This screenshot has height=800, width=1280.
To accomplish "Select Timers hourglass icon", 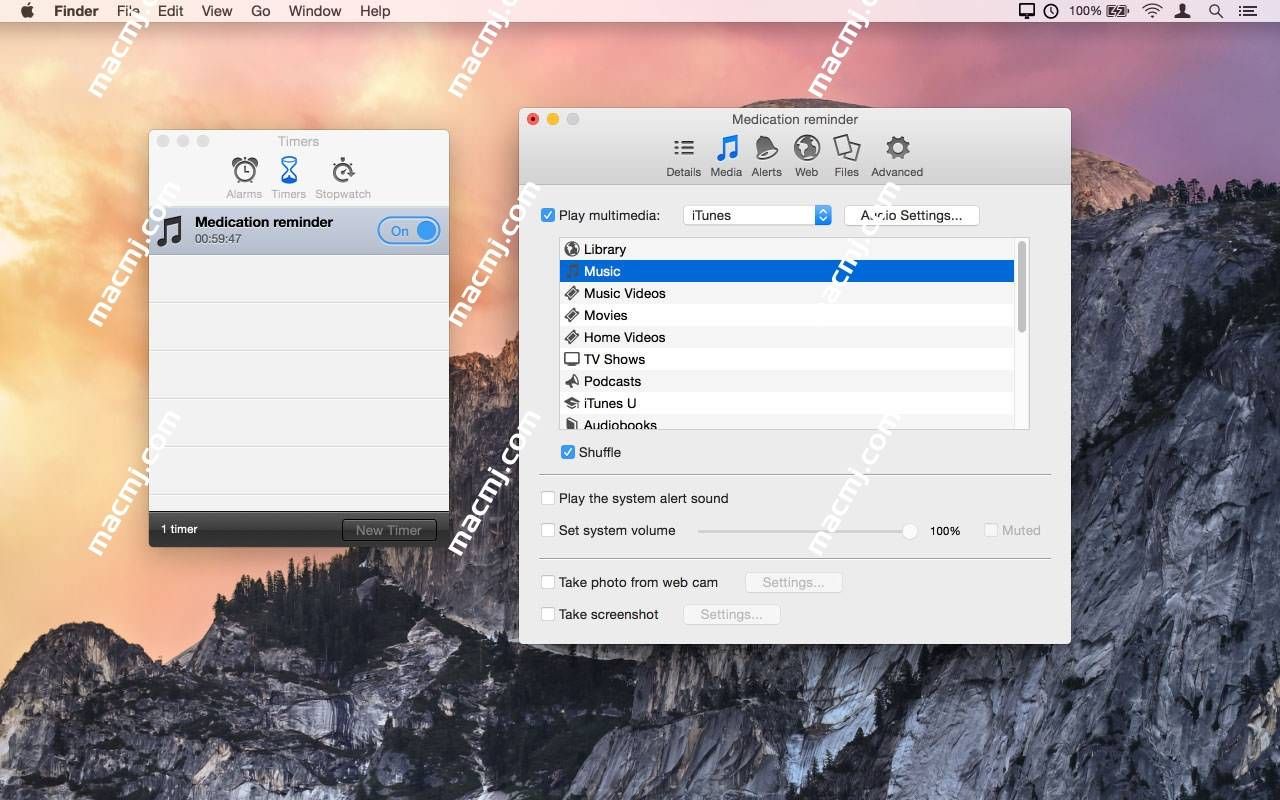I will (289, 169).
